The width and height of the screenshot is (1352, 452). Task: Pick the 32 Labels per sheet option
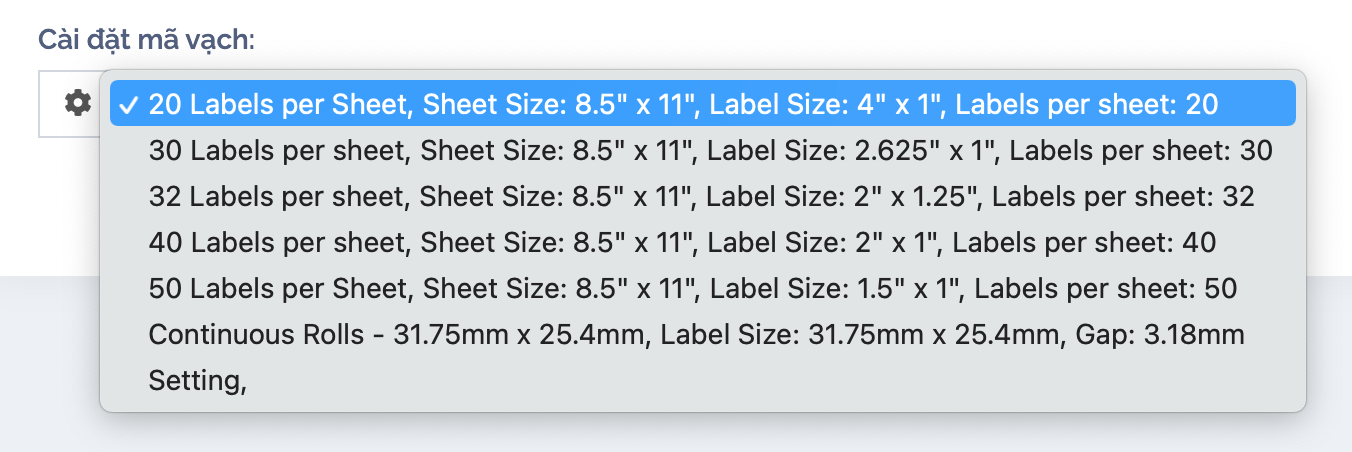701,197
